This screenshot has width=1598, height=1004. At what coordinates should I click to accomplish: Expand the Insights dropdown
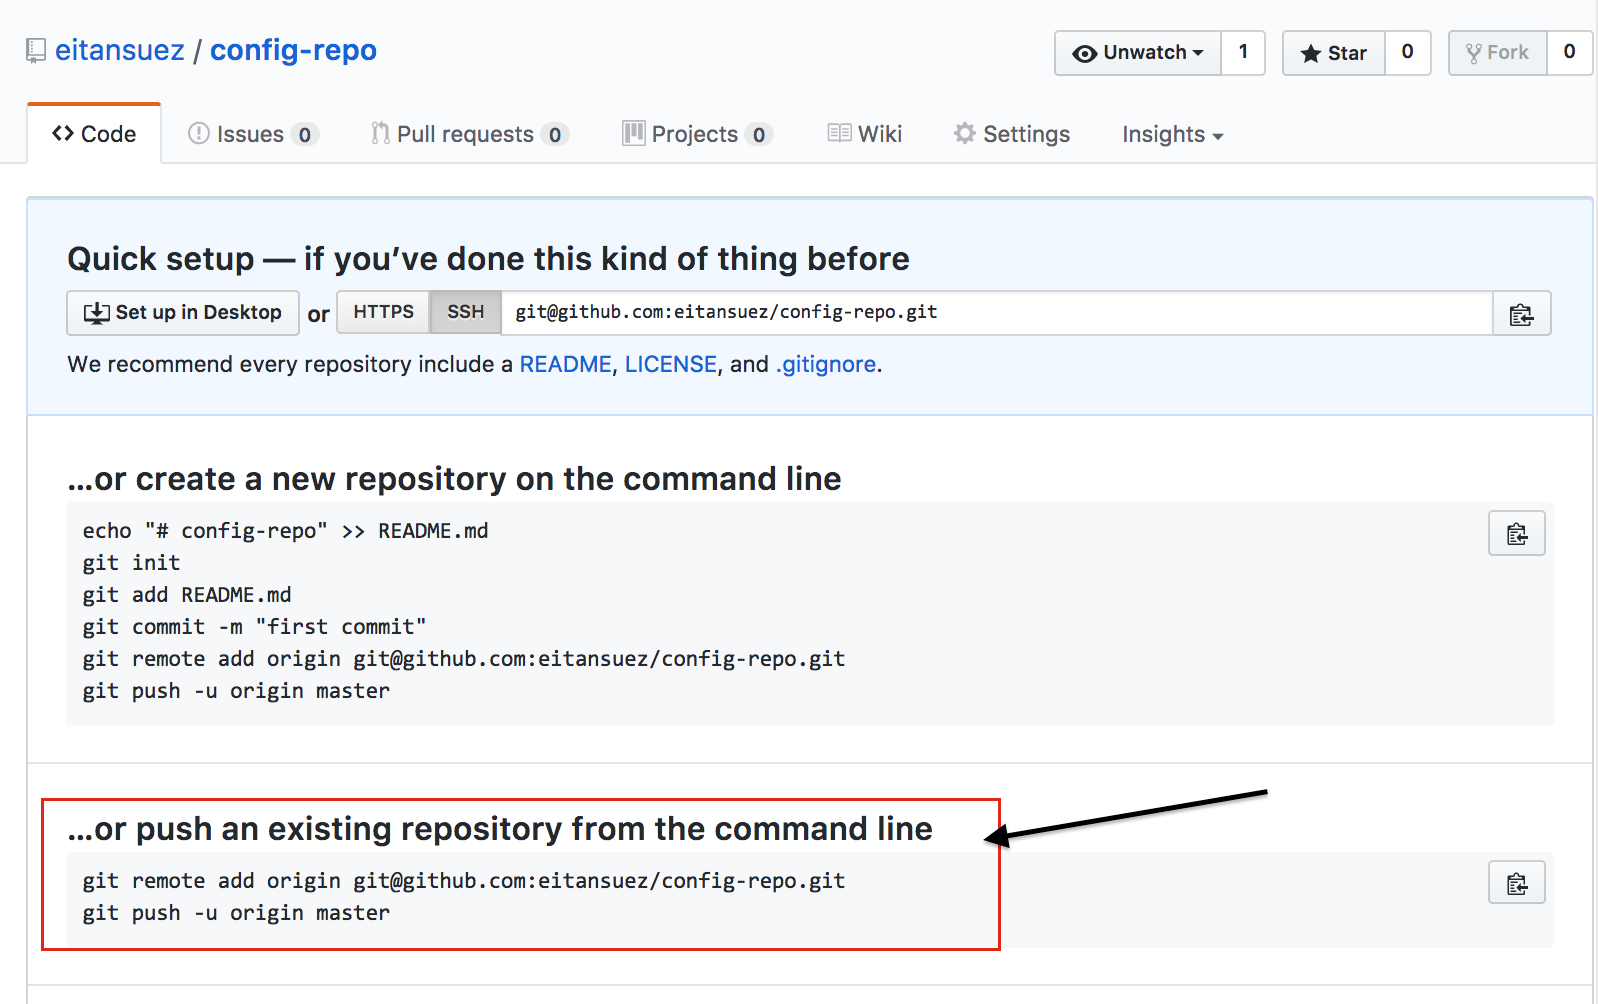1172,134
